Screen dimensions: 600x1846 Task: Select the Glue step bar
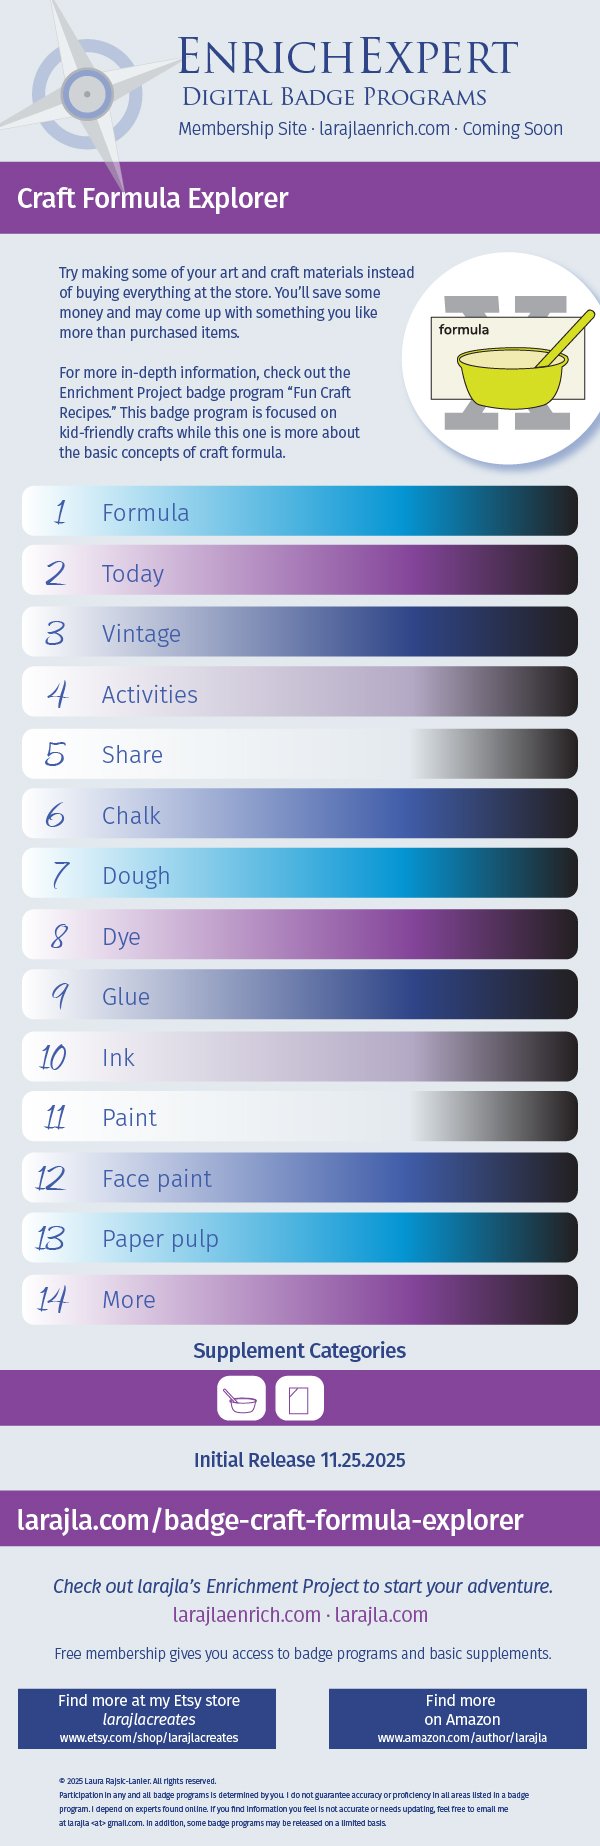click(299, 996)
